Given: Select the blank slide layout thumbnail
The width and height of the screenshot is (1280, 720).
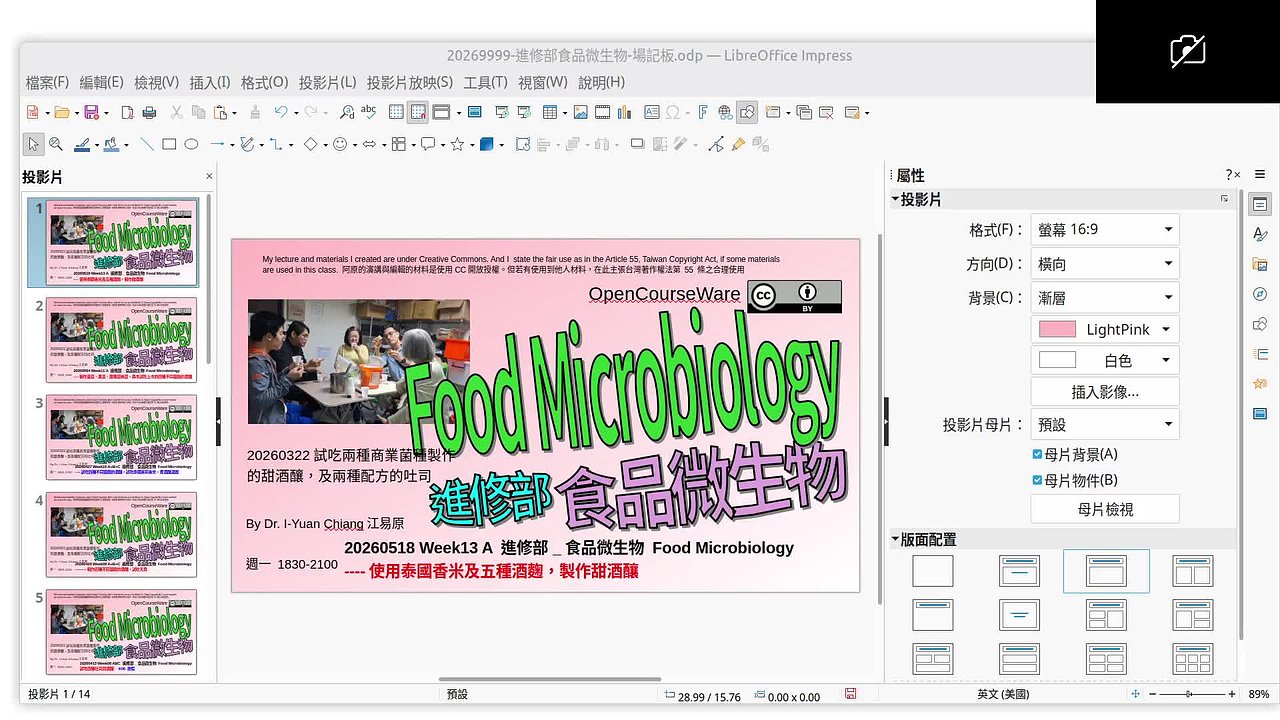Looking at the screenshot, I should 933,571.
